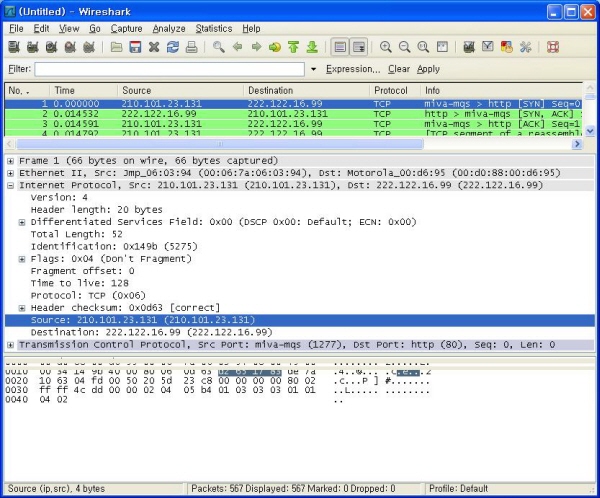Expand Differentiated Services Field node
Image resolution: width=600 pixels, height=498 pixels.
click(22, 222)
